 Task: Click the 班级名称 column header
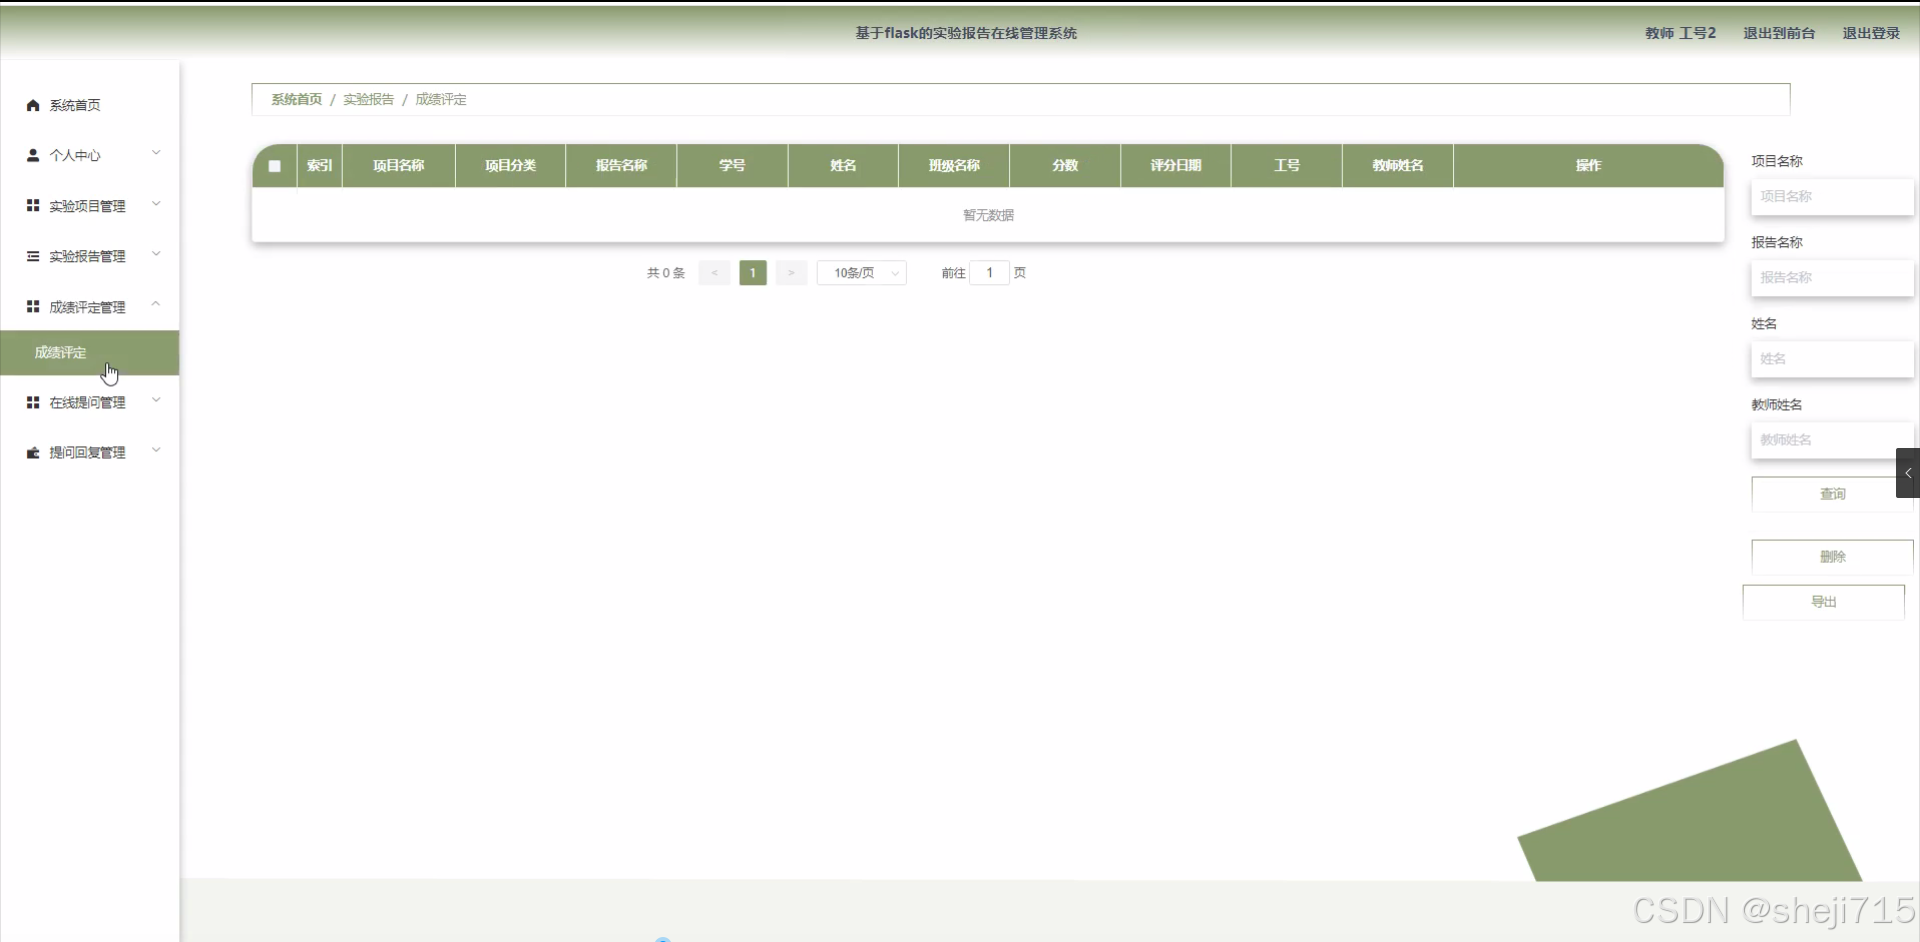954,166
